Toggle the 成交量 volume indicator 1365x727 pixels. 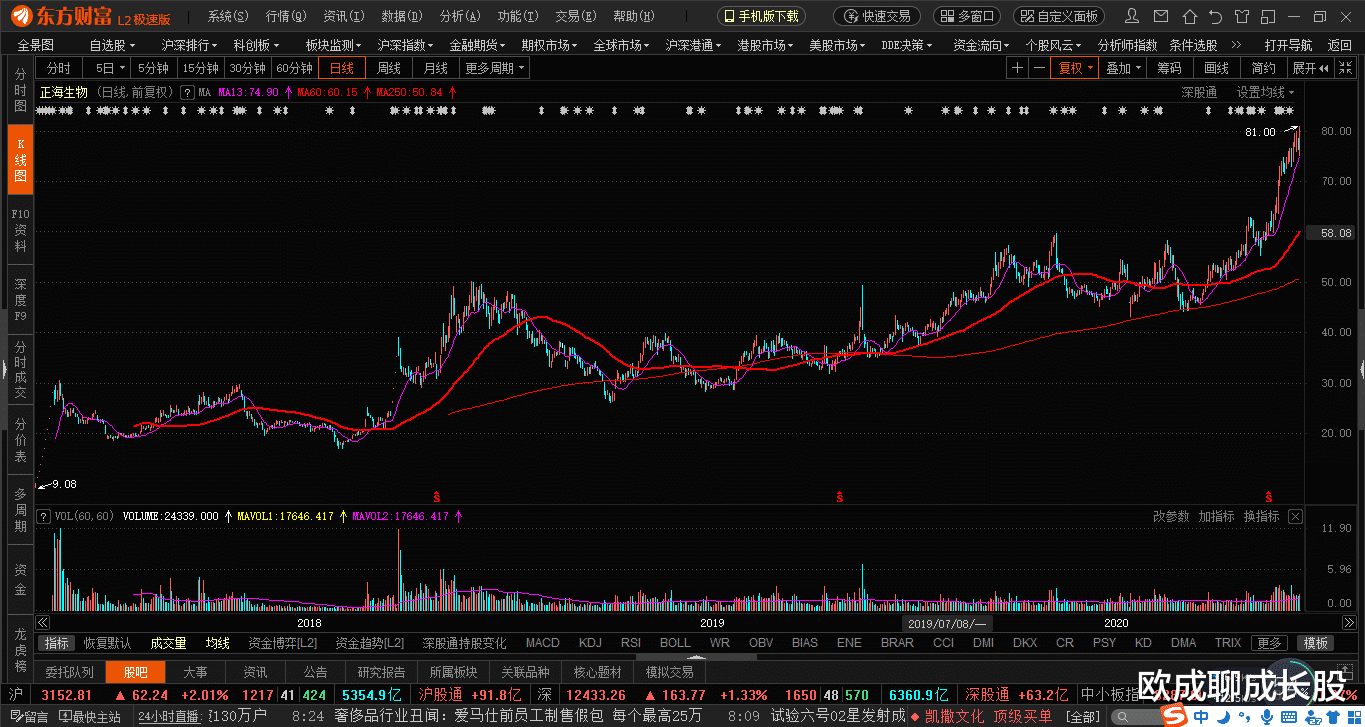168,643
